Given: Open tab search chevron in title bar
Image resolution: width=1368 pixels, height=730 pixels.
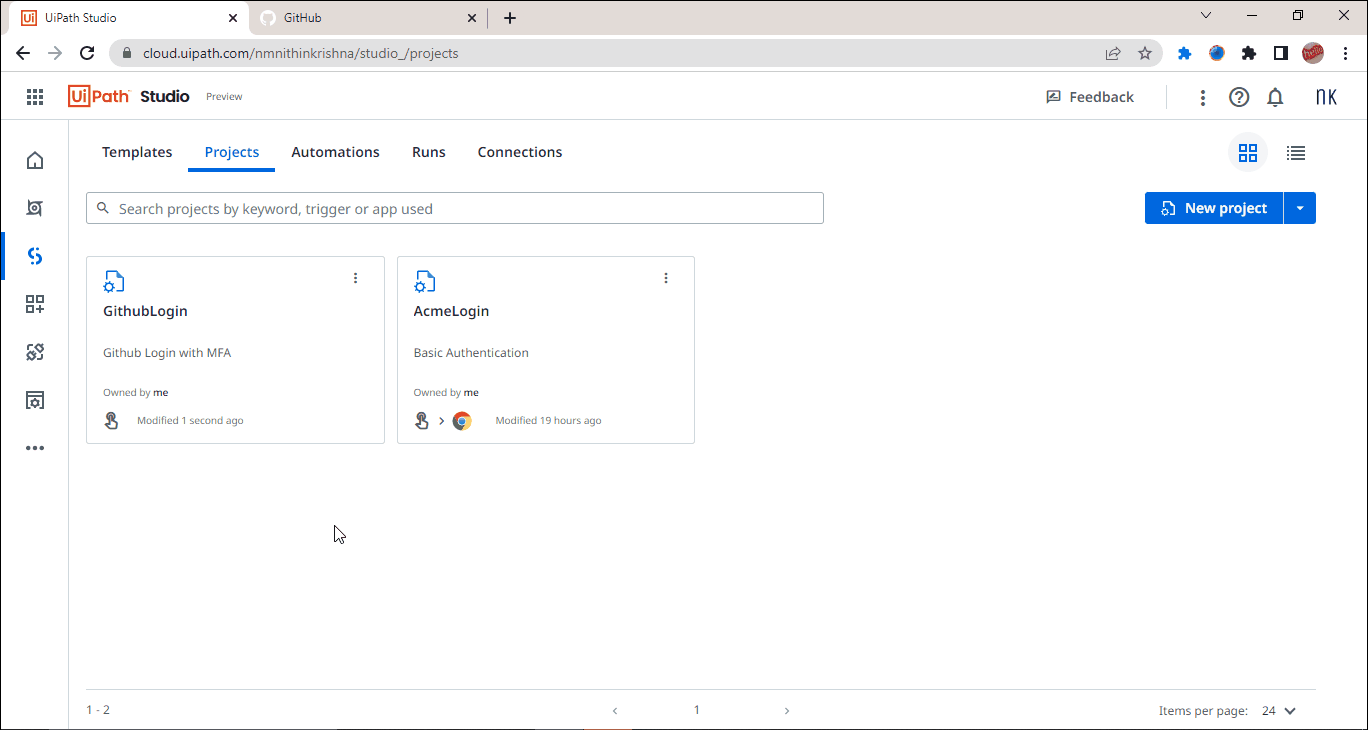Looking at the screenshot, I should point(1206,15).
